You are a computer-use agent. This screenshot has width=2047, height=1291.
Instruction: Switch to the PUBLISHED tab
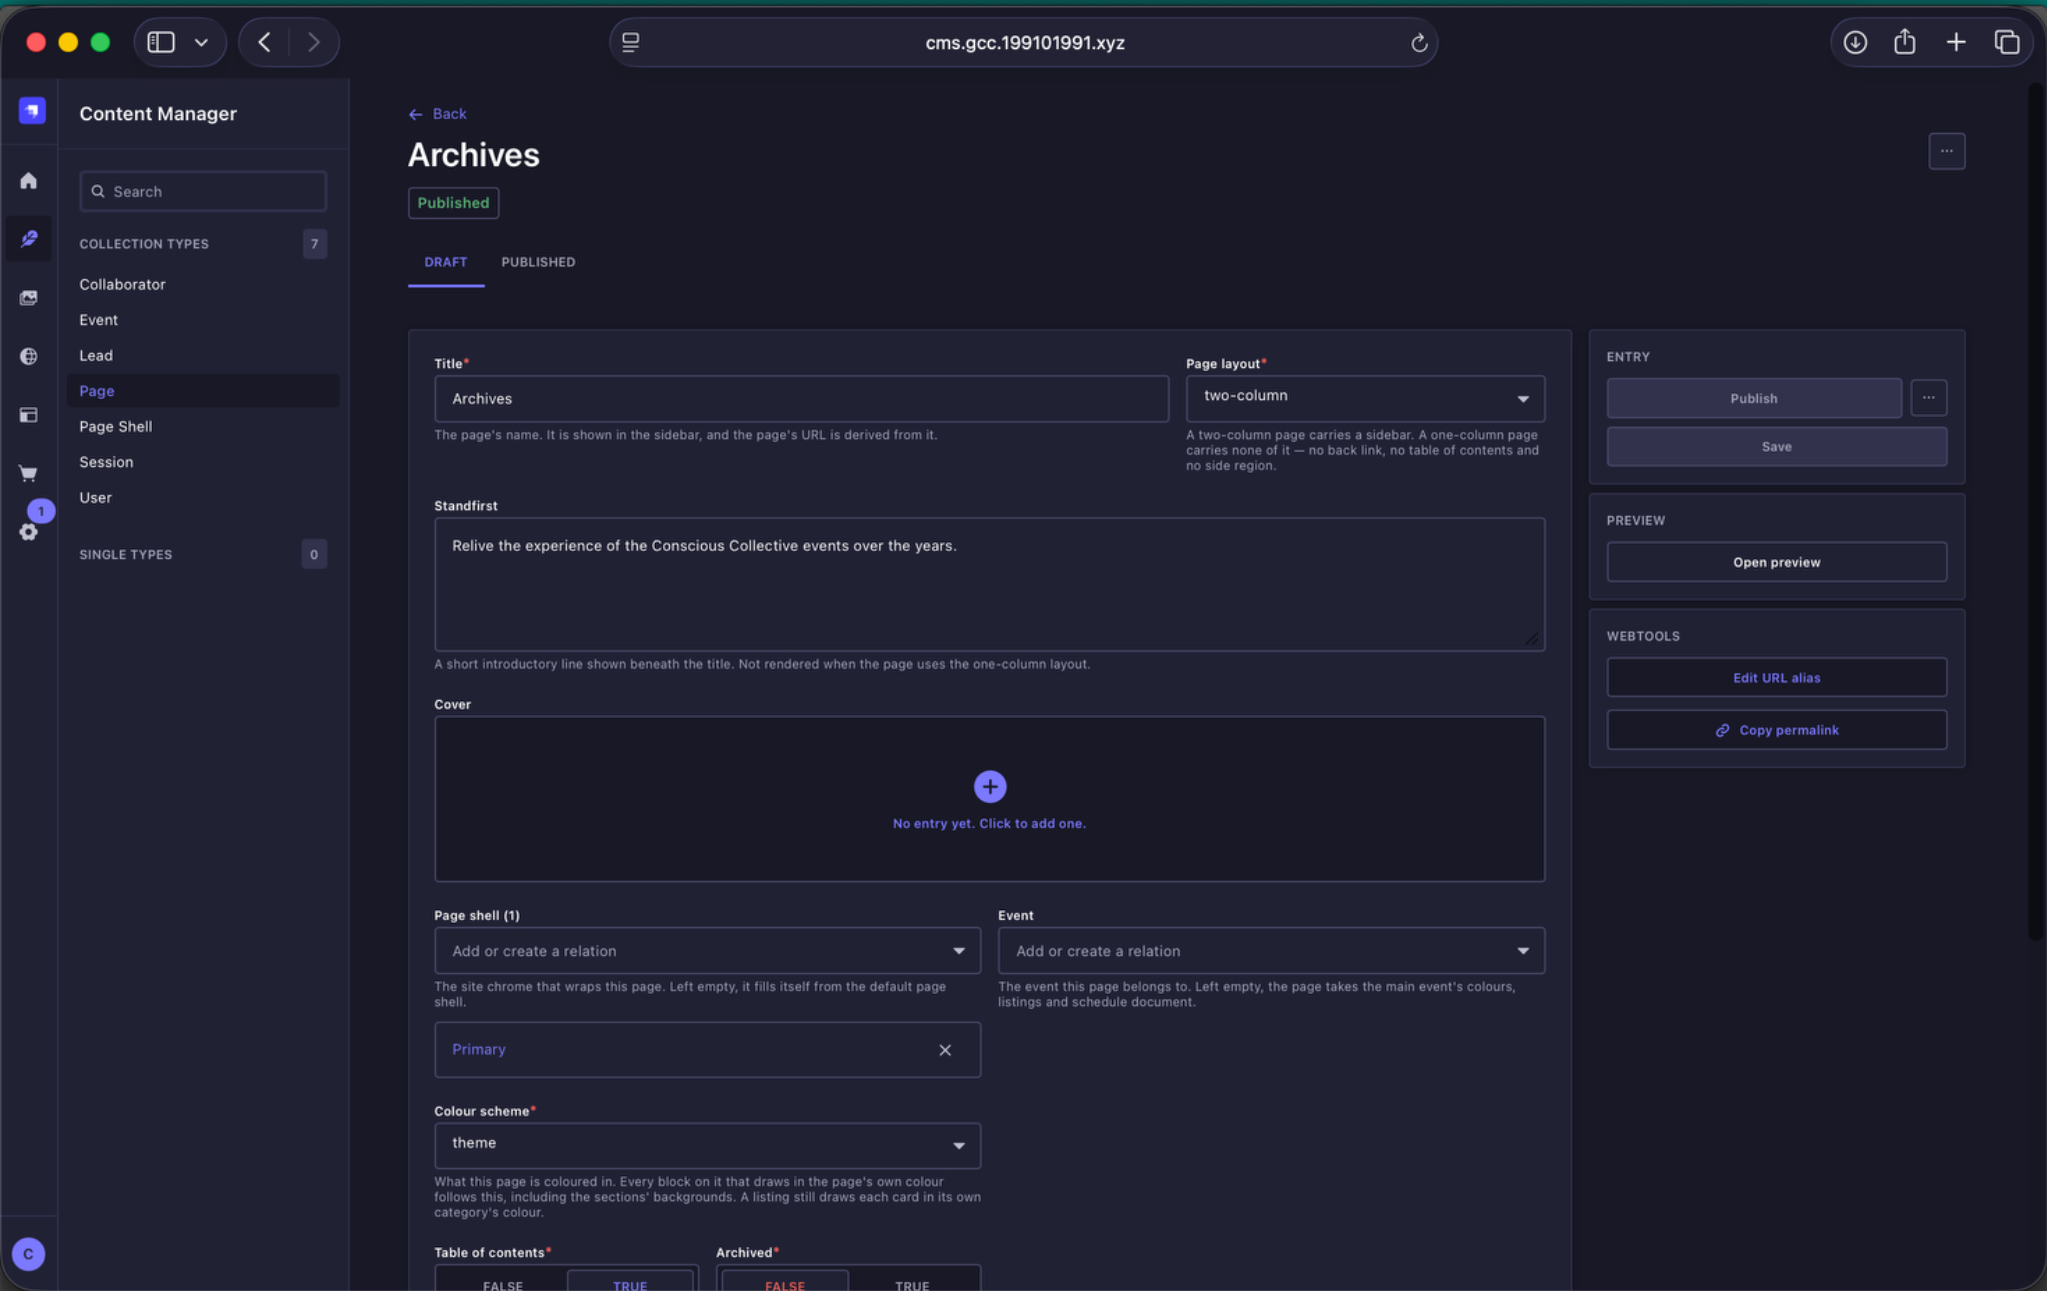point(538,262)
